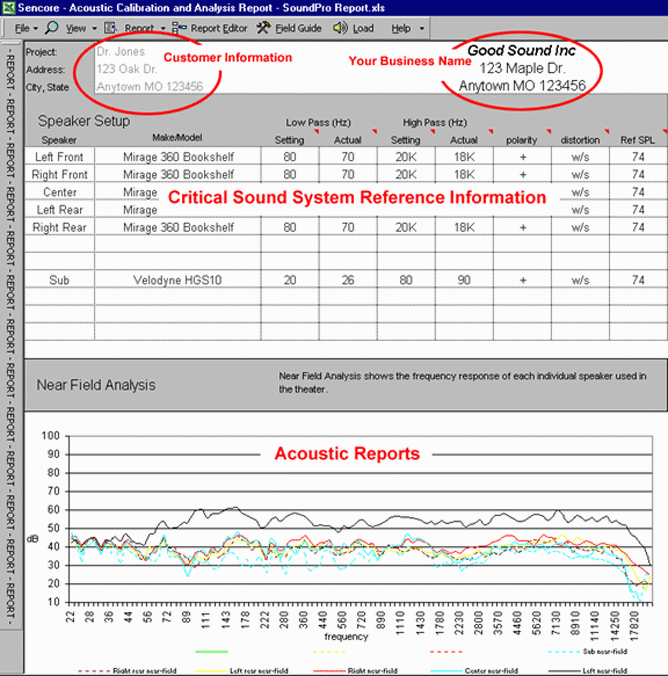Select the Left Rear speaker cell

(x=60, y=210)
